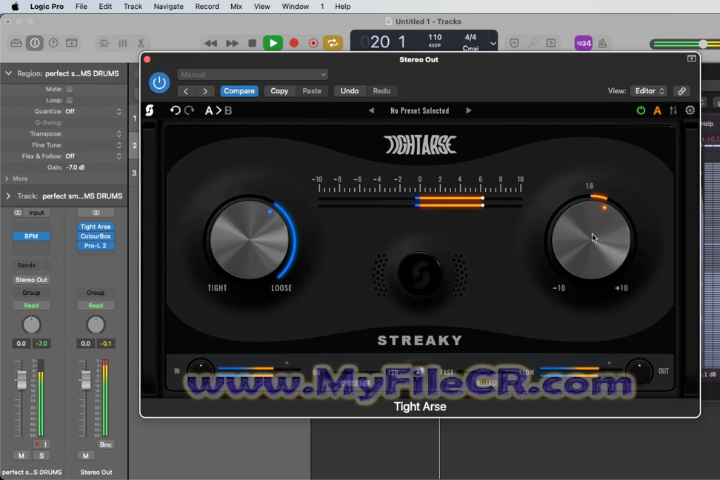This screenshot has height=480, width=720.
Task: Click the Scissors editors icon
Action: (142, 43)
